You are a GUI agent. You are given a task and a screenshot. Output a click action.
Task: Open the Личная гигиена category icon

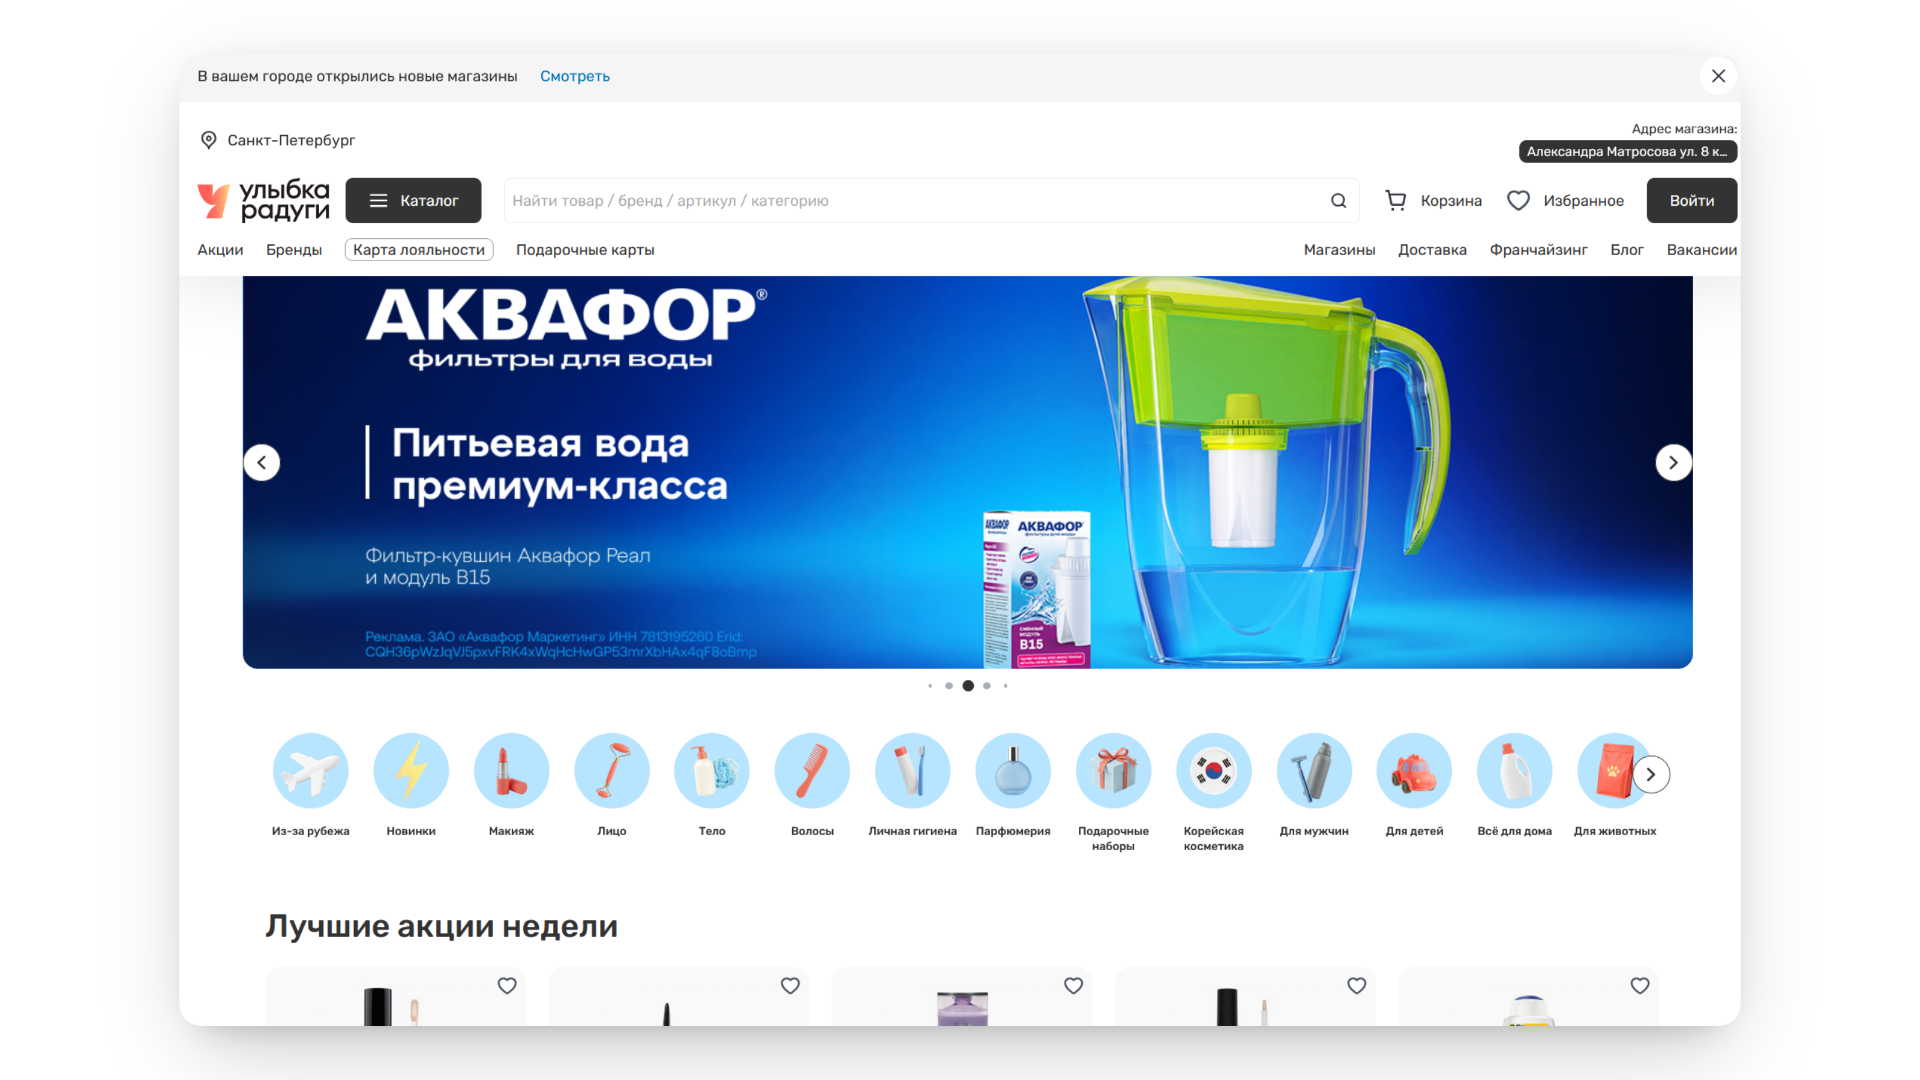pos(913,771)
